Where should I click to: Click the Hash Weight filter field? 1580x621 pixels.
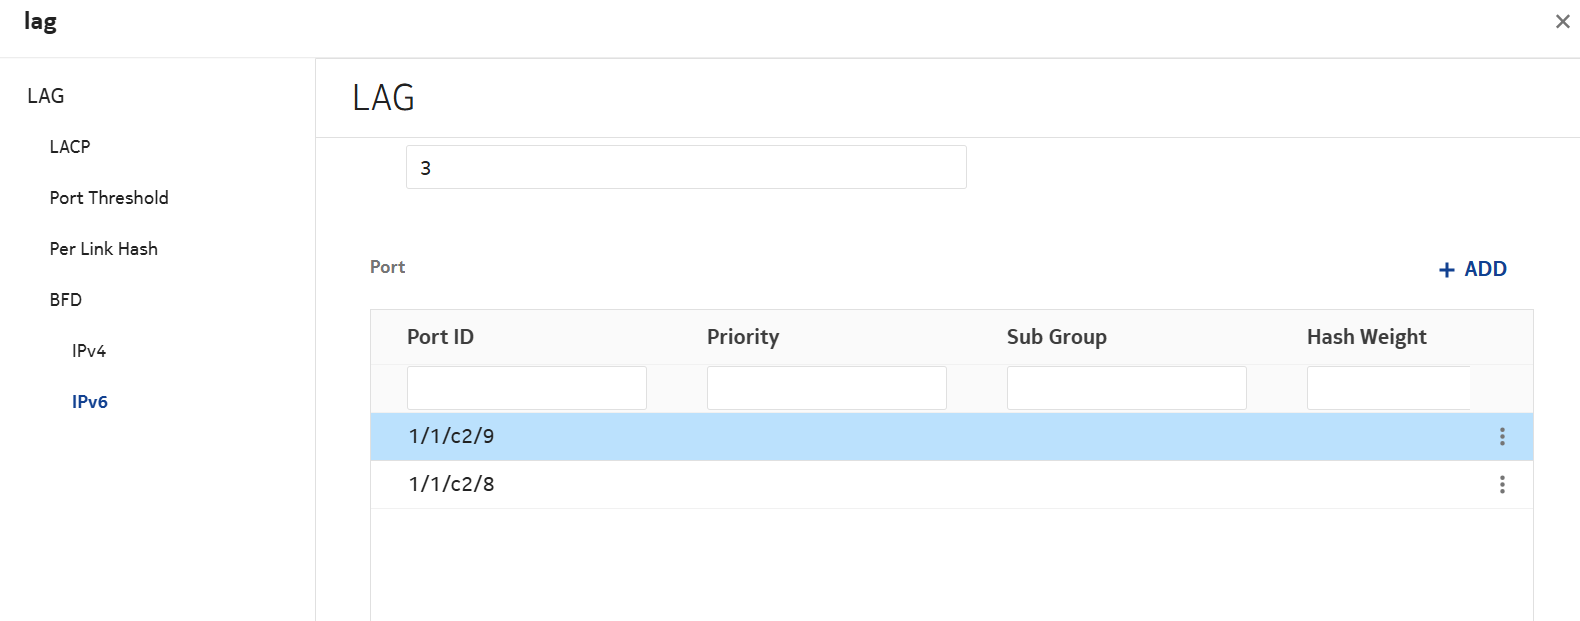point(1388,388)
